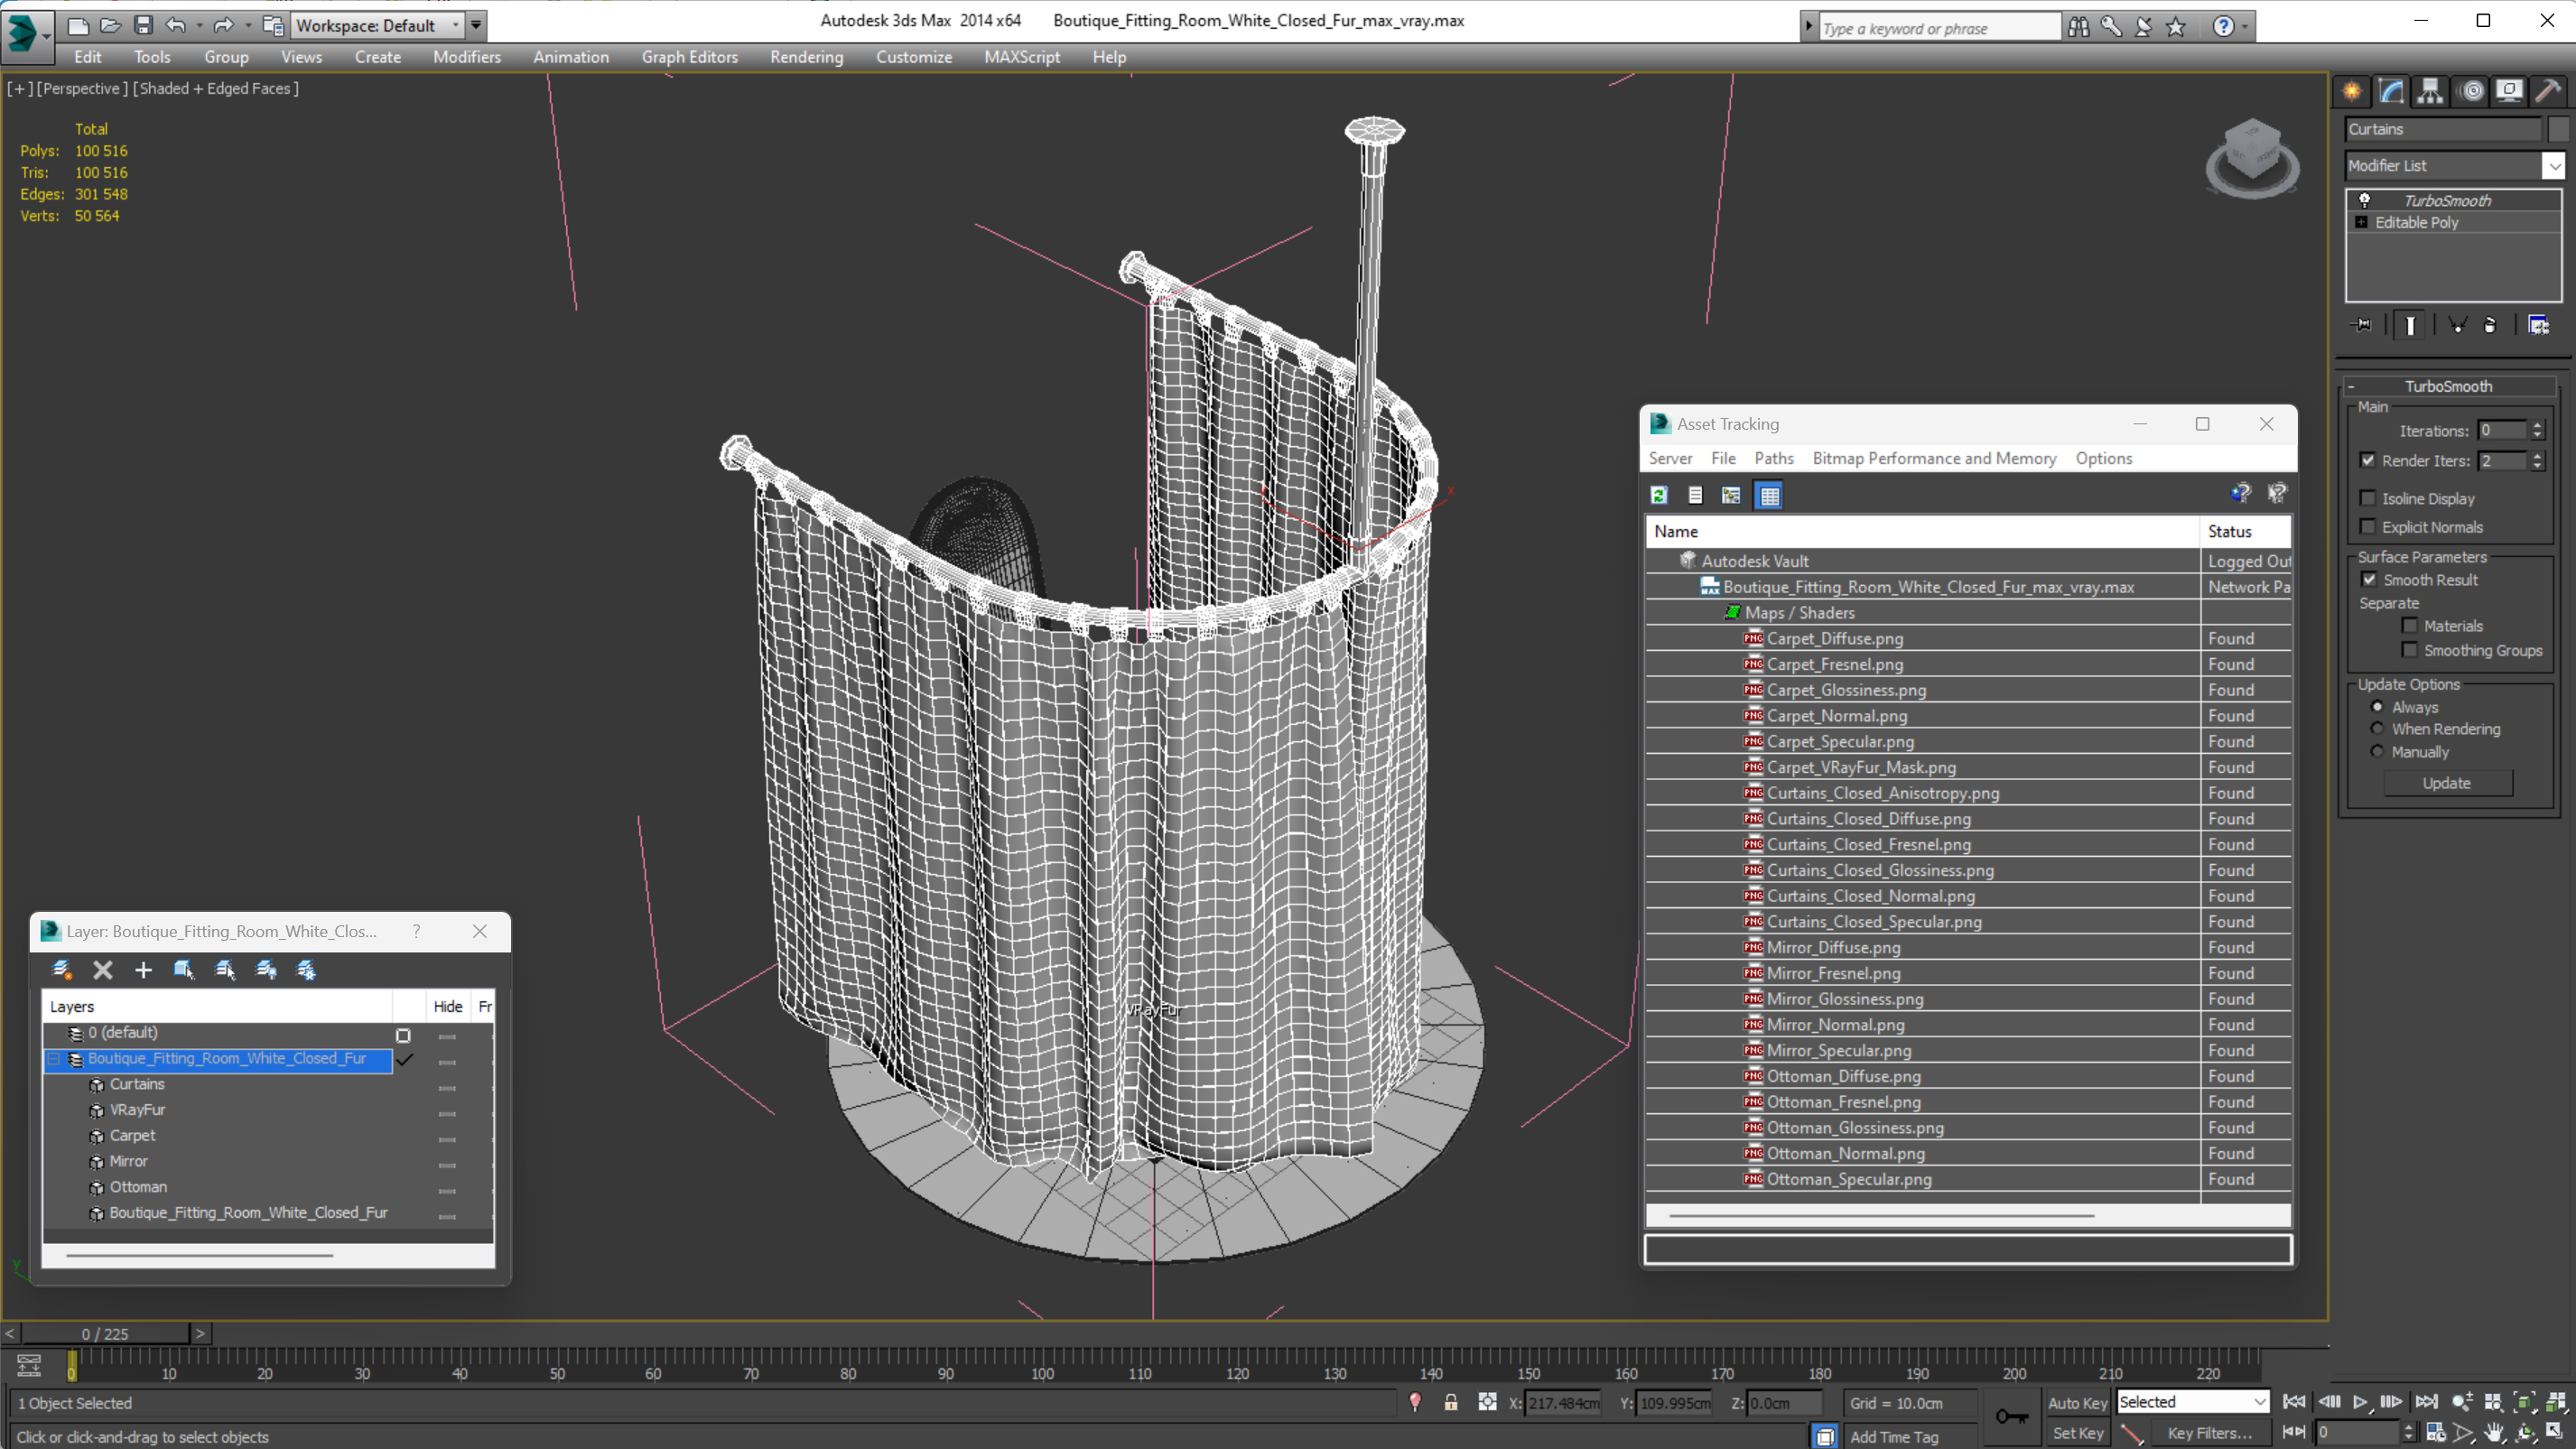Open the Selected key filter dropdown

tap(2192, 1402)
